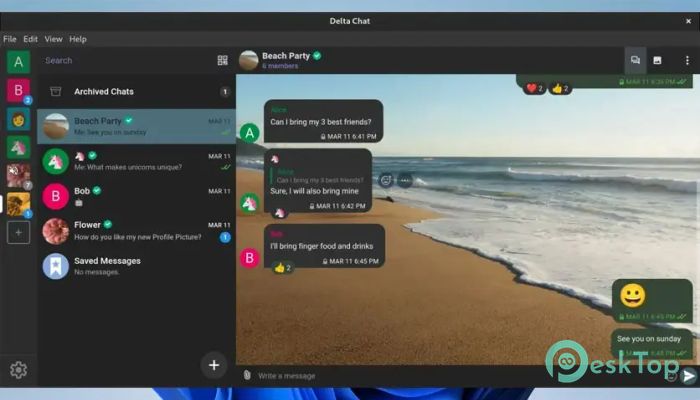The height and width of the screenshot is (400, 700).
Task: Open more options on unicorn's message
Action: point(404,180)
